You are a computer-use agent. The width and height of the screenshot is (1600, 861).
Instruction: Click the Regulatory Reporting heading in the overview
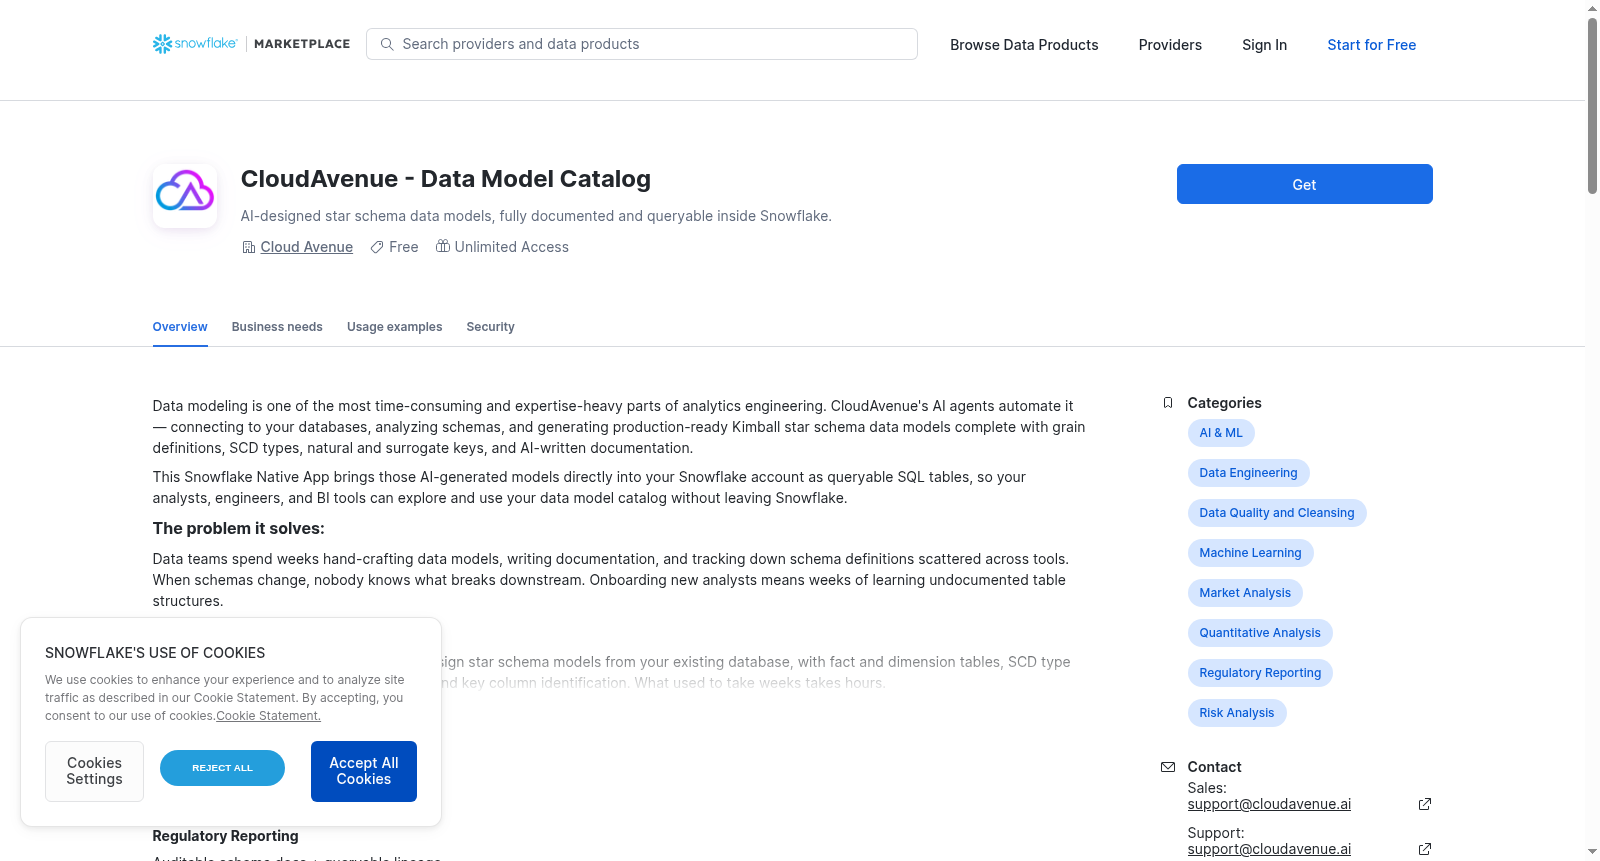point(225,836)
